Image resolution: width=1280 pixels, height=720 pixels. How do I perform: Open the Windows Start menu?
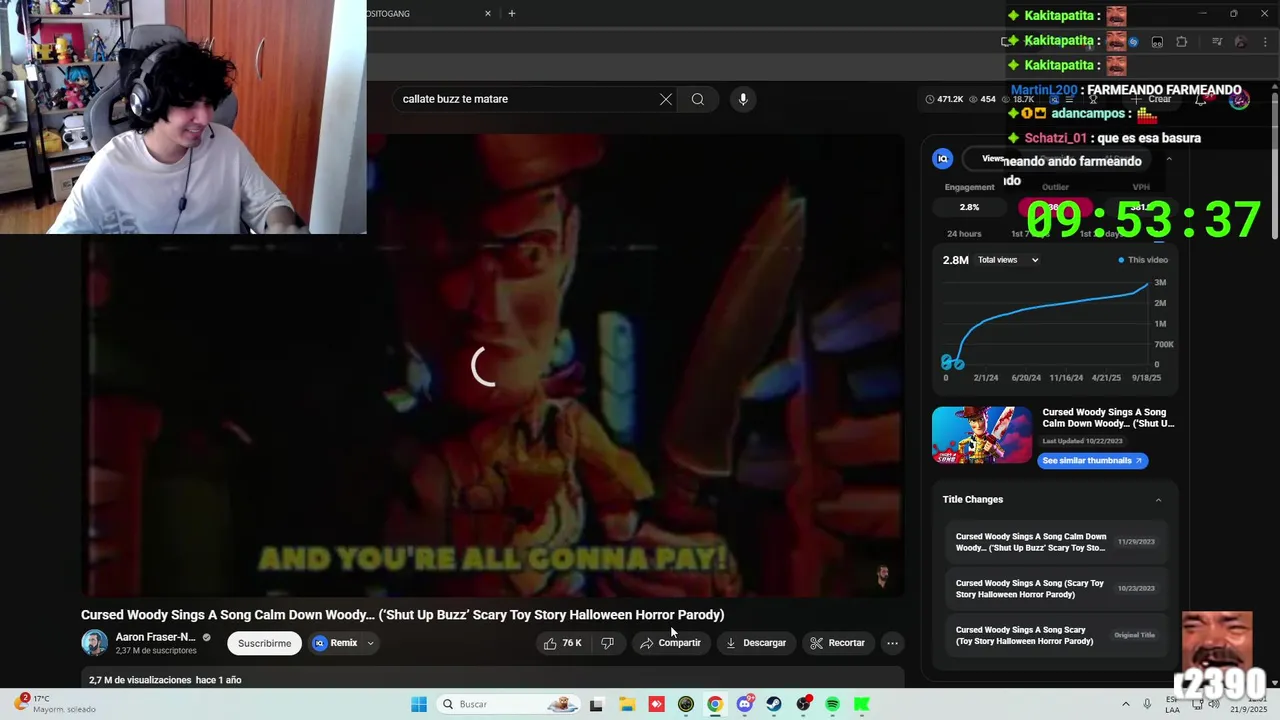[x=418, y=704]
